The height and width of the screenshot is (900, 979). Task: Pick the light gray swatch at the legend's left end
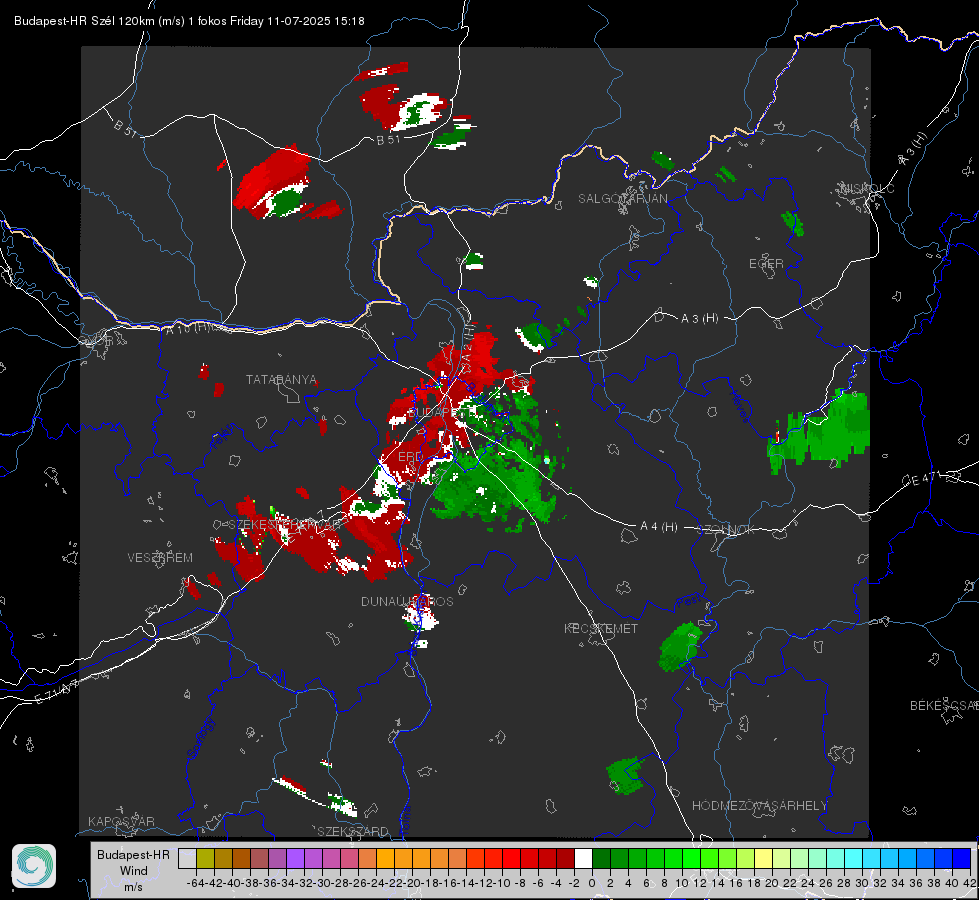pyautogui.click(x=187, y=858)
